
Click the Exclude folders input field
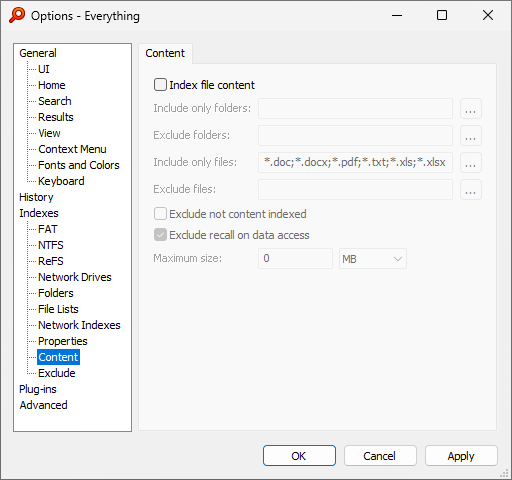[x=355, y=135]
